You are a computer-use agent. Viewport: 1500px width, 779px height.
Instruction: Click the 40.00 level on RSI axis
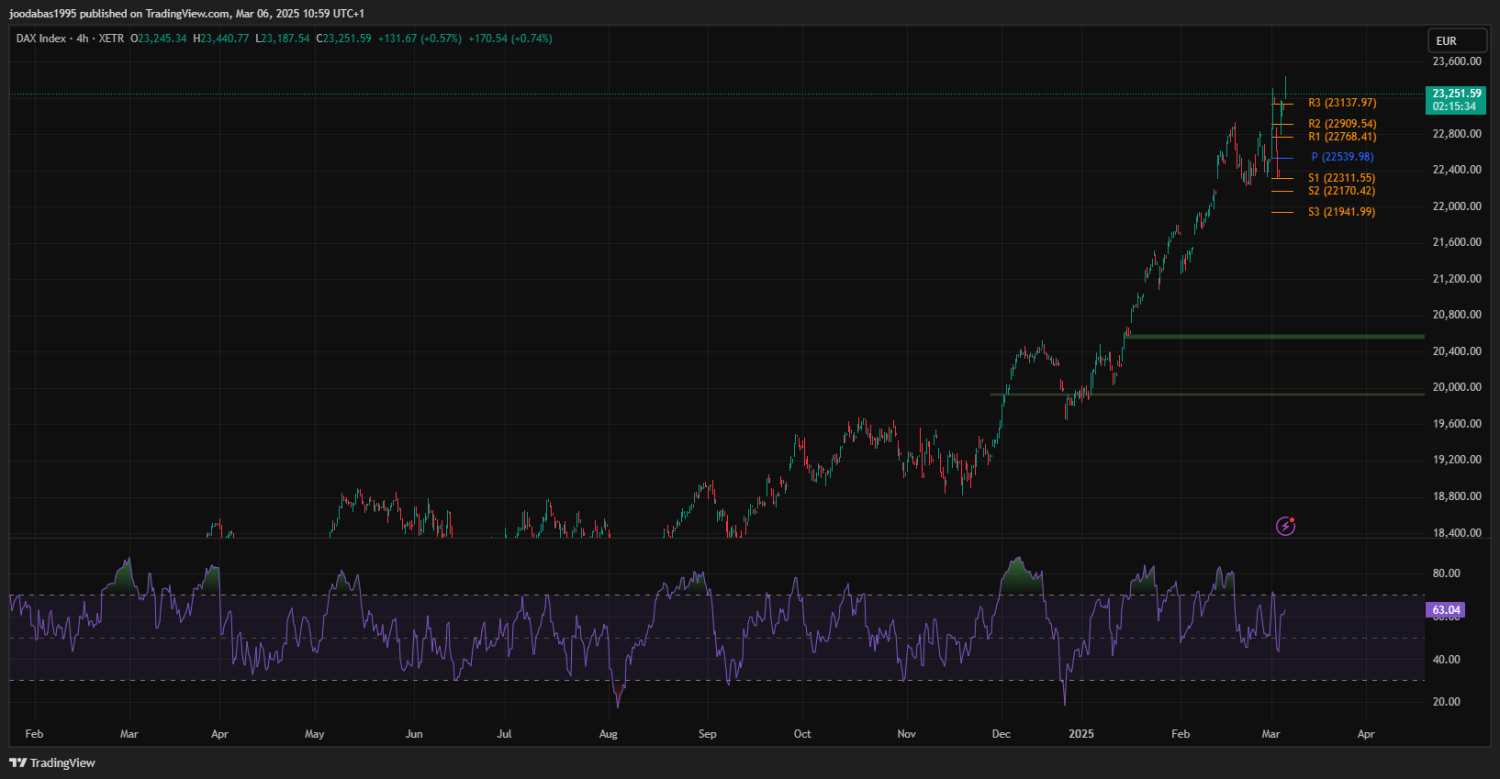click(x=1446, y=660)
